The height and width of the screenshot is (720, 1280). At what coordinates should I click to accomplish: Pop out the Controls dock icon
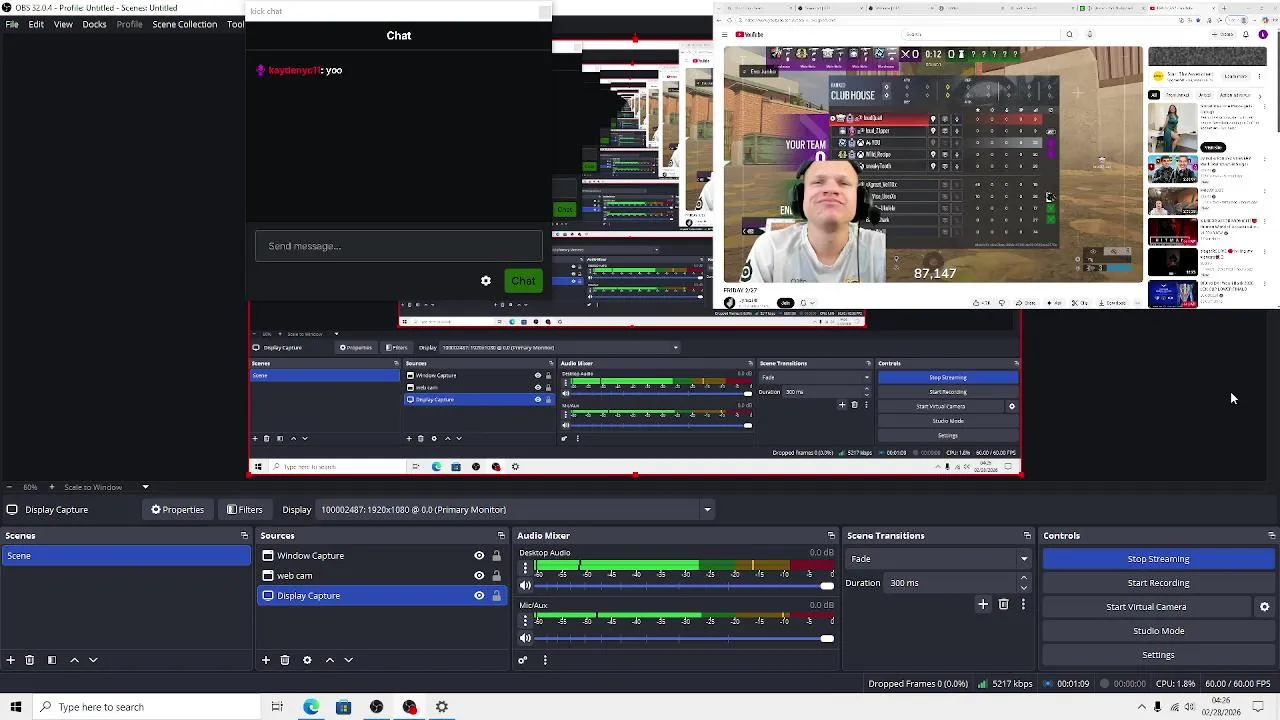1271,536
